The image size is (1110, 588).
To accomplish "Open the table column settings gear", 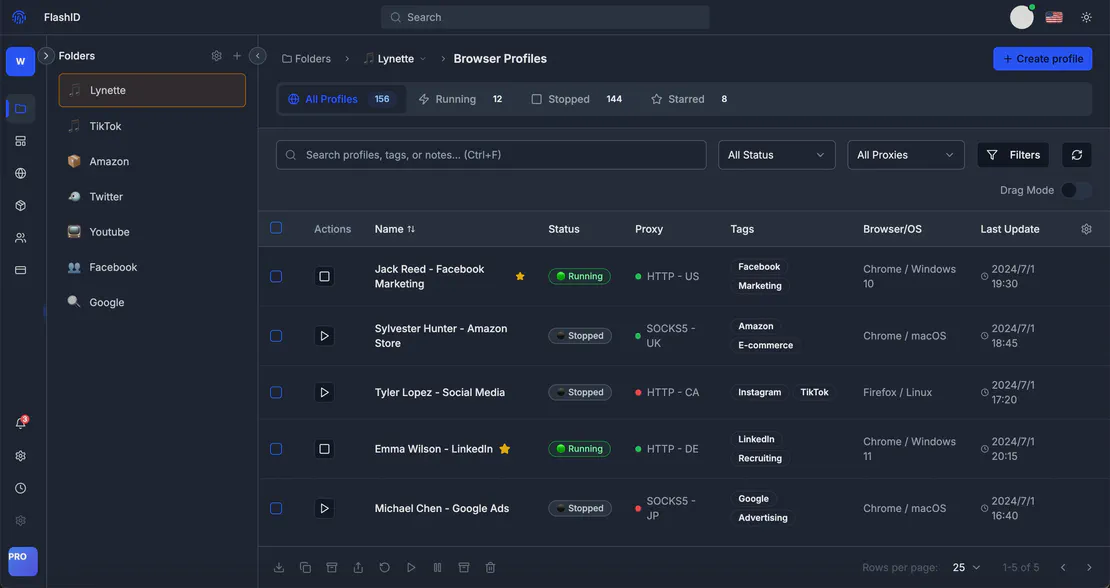I will click(1087, 229).
